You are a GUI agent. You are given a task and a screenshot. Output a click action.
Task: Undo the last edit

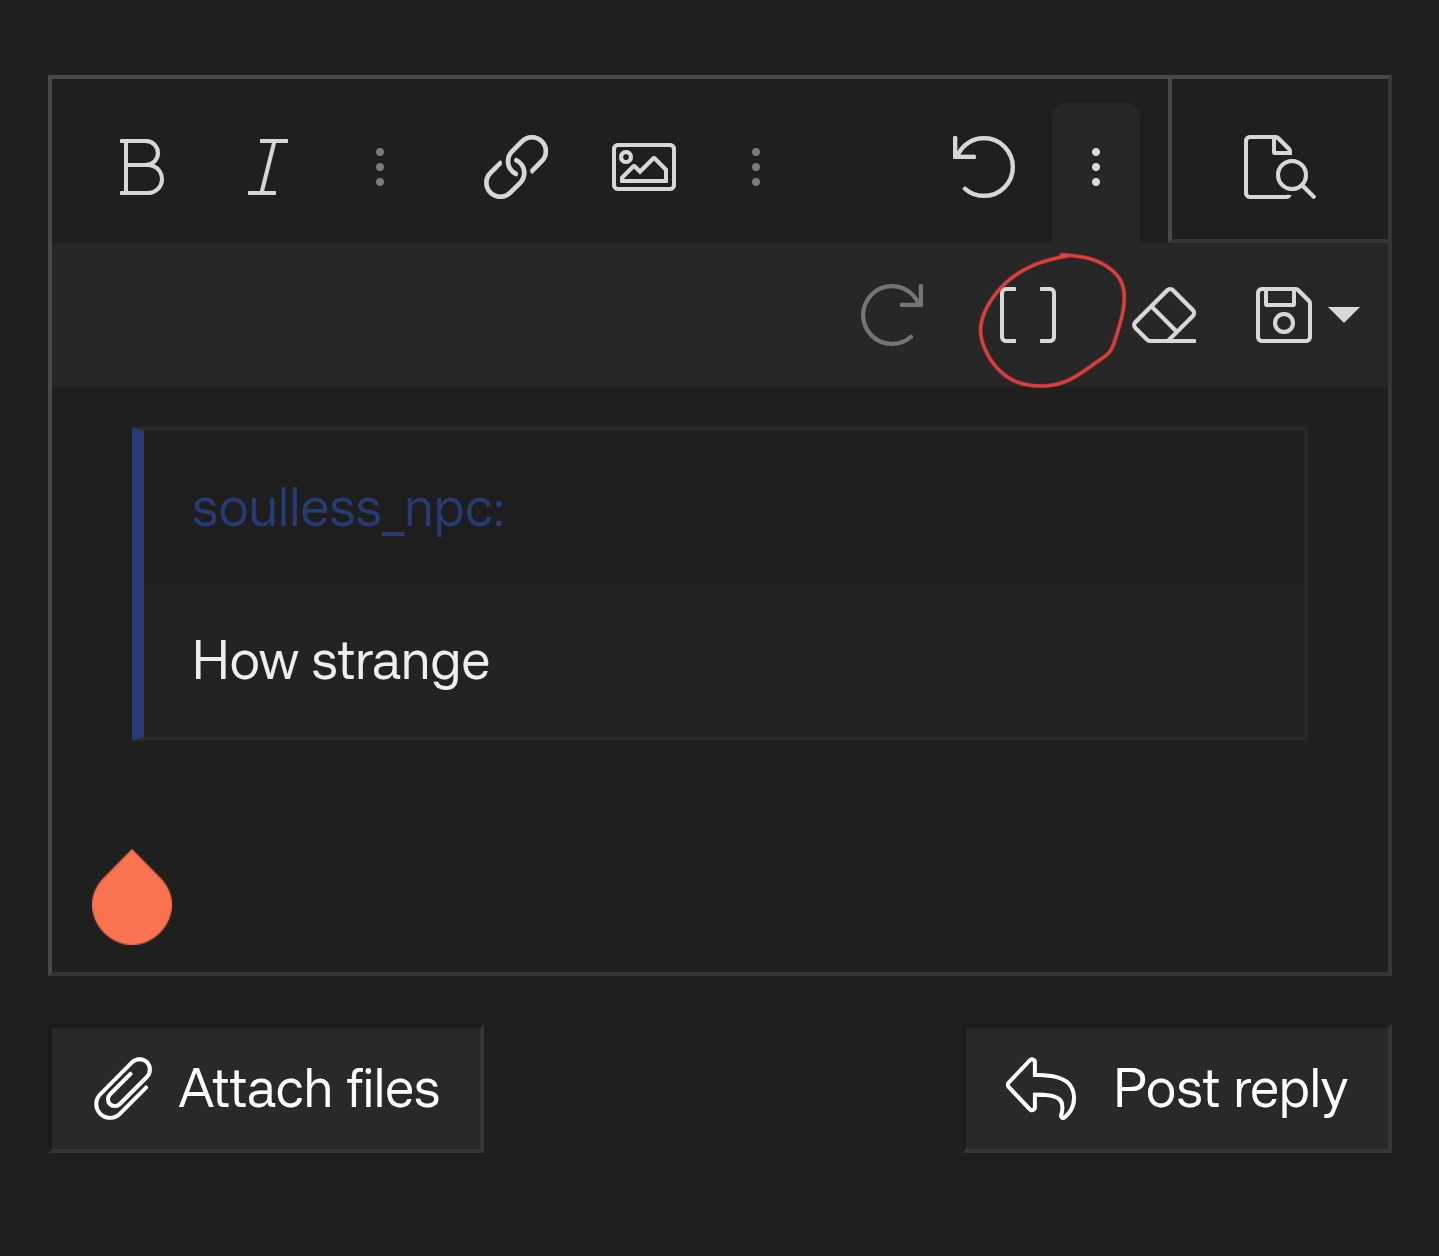coord(984,166)
